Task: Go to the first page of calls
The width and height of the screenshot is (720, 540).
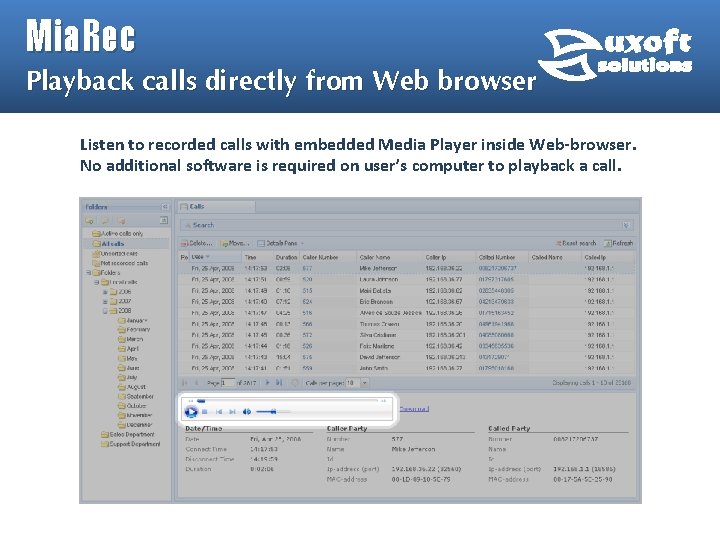Action: (x=185, y=382)
